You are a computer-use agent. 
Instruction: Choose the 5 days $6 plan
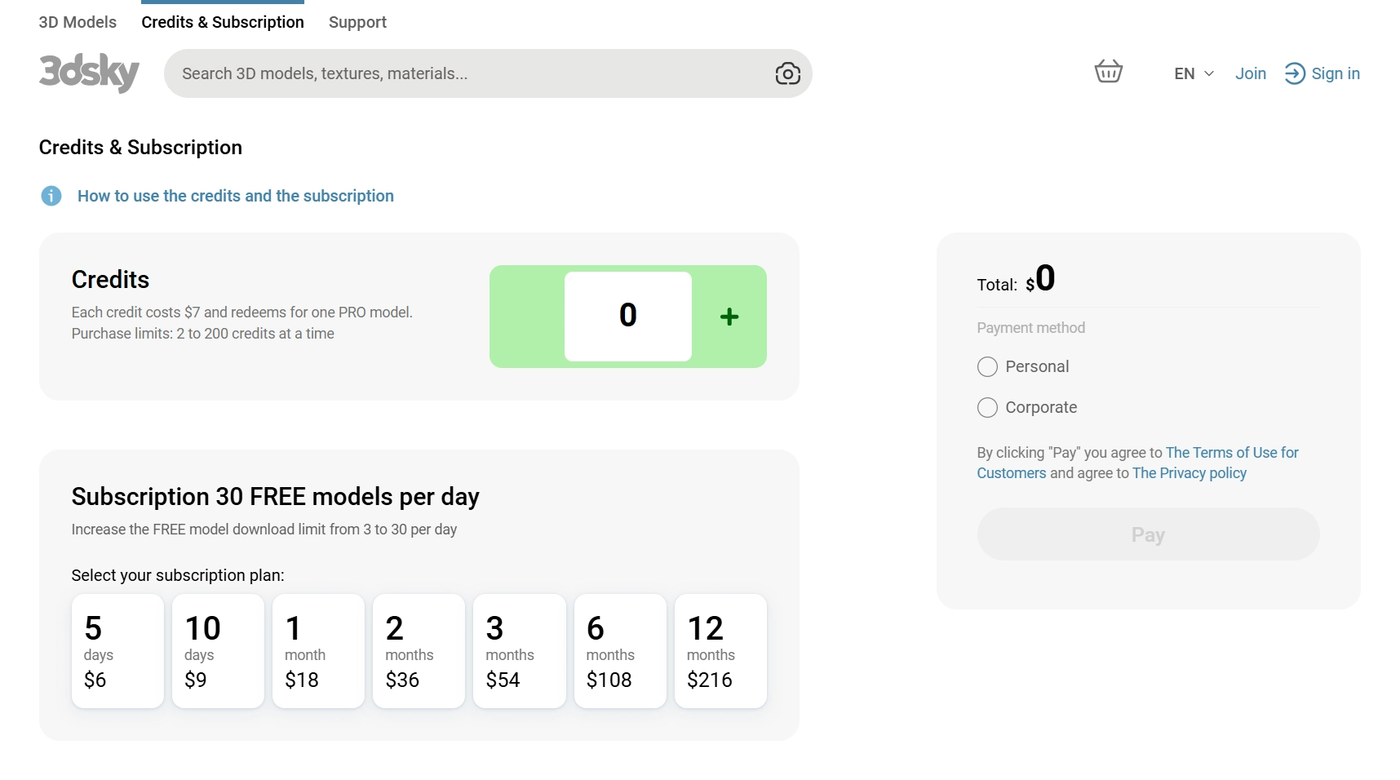pos(117,651)
